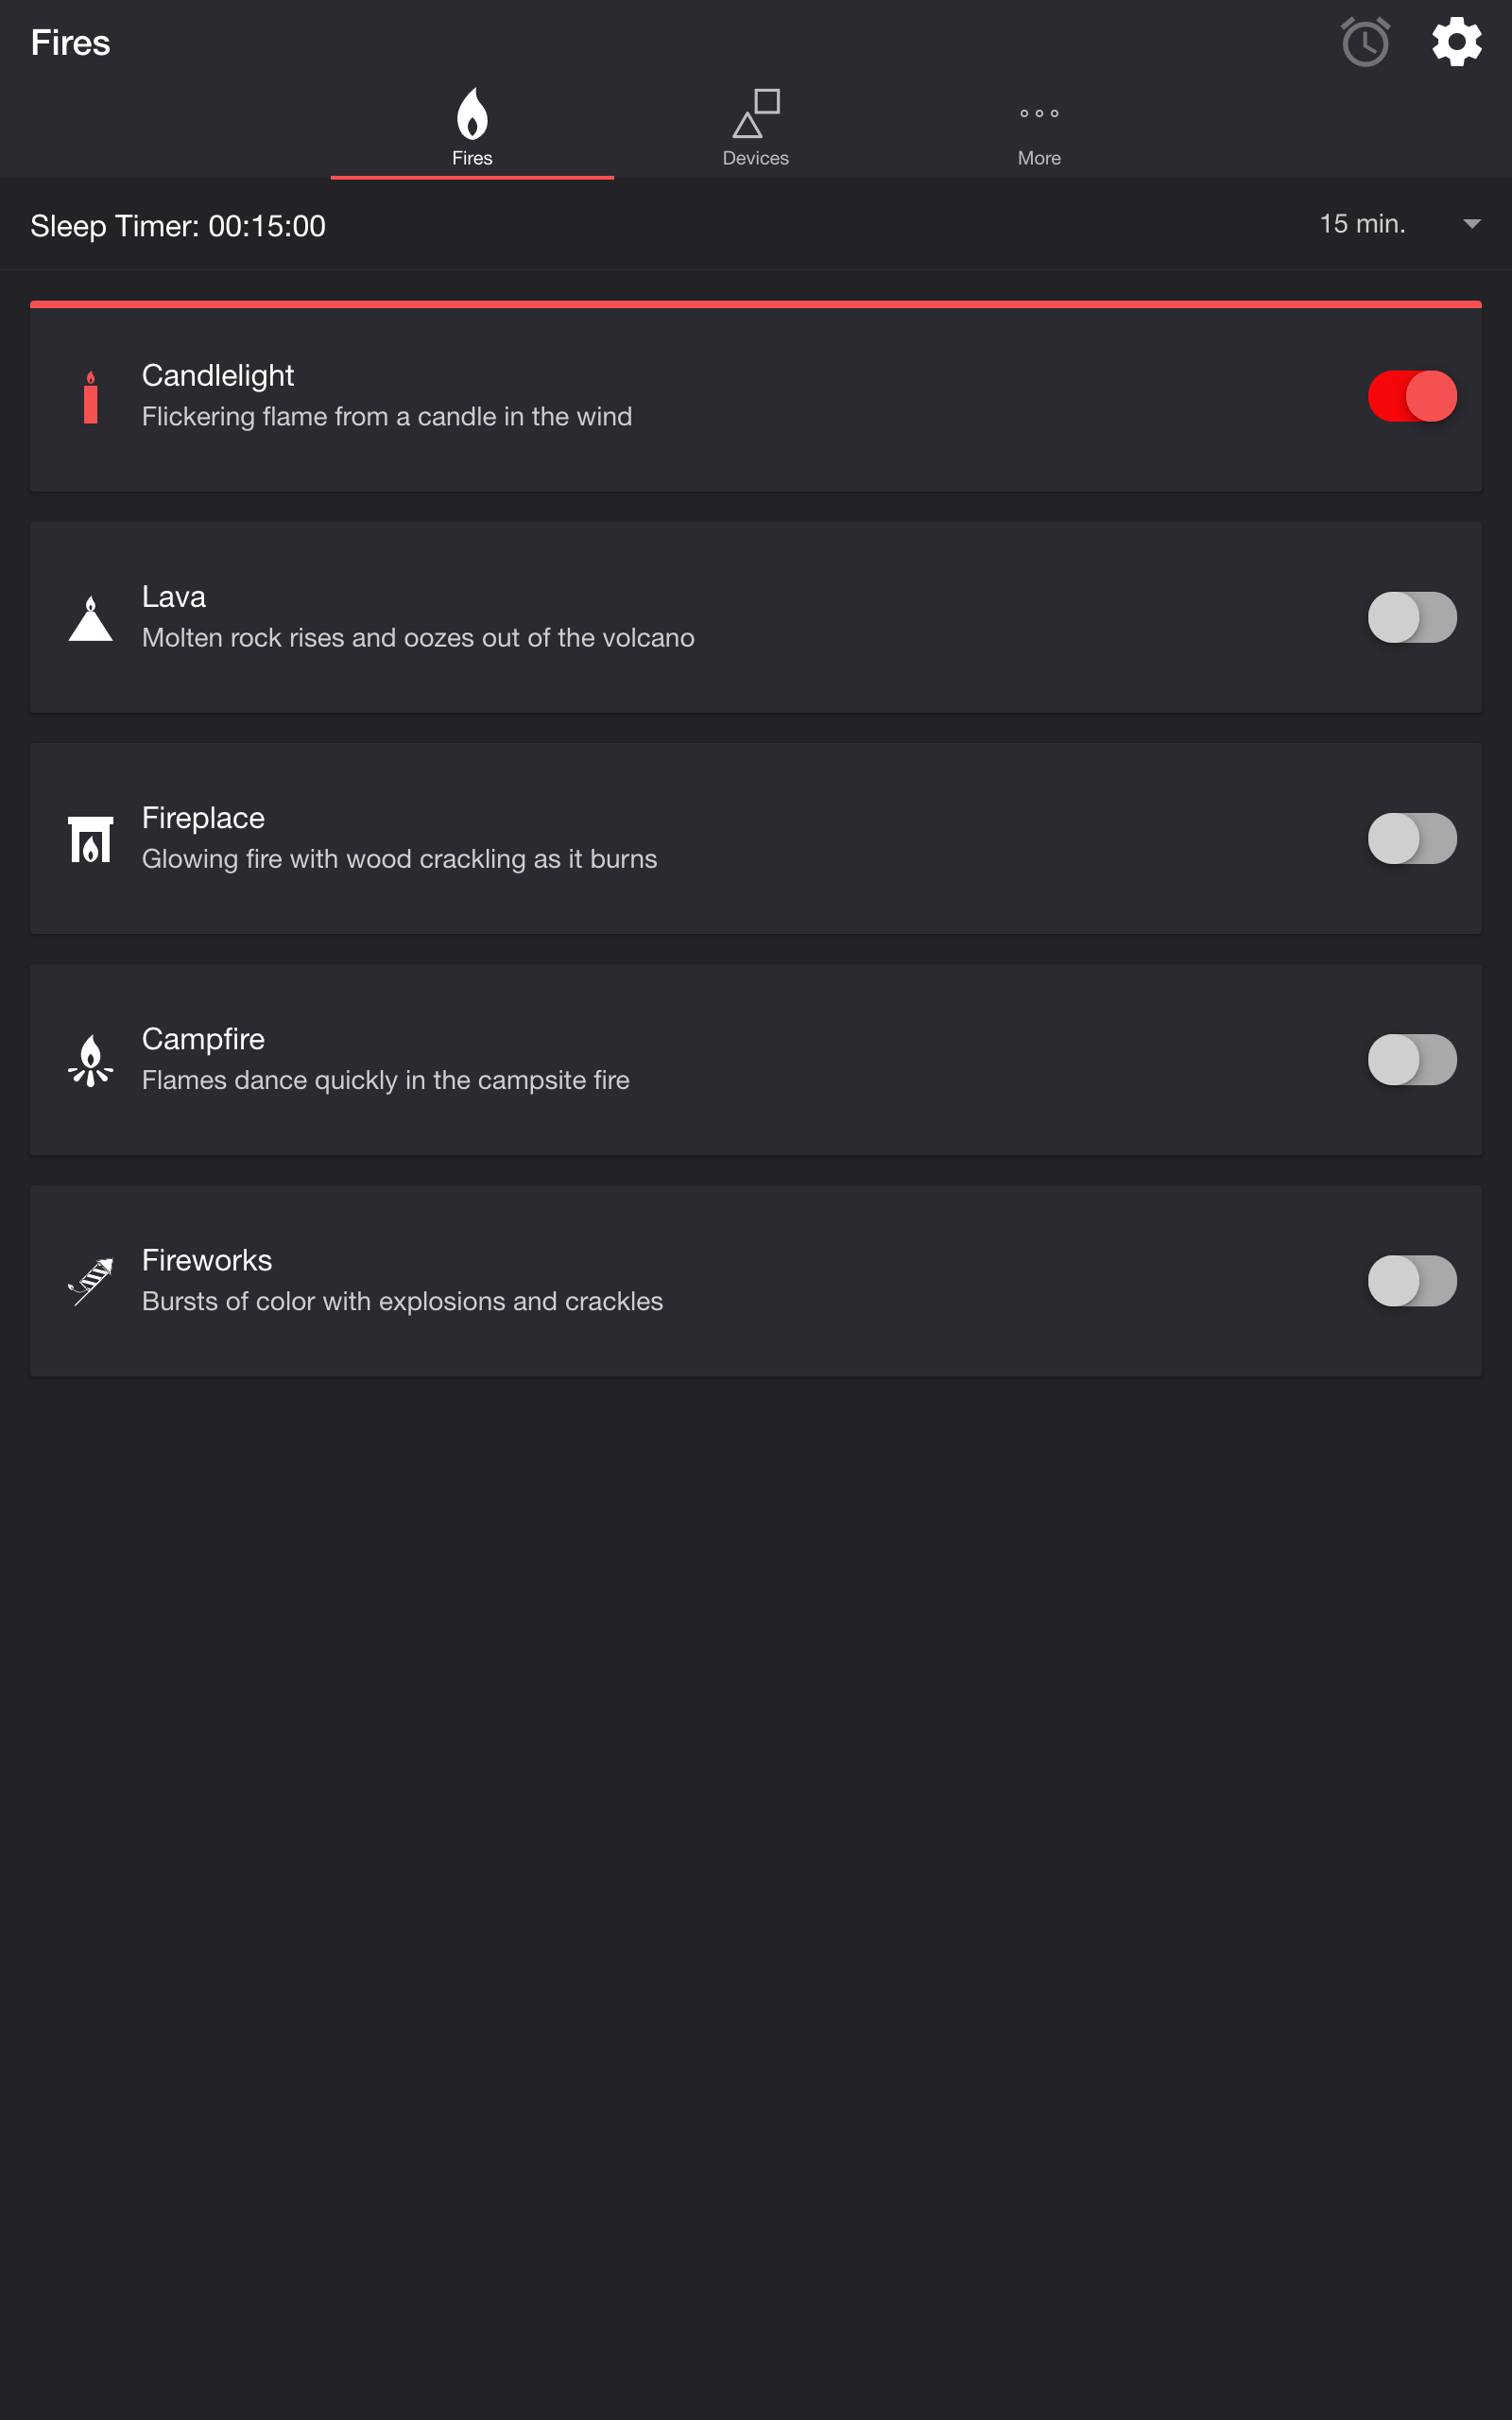Image resolution: width=1512 pixels, height=2420 pixels.
Task: Click the red progress bar above Candlelight
Action: tap(756, 303)
